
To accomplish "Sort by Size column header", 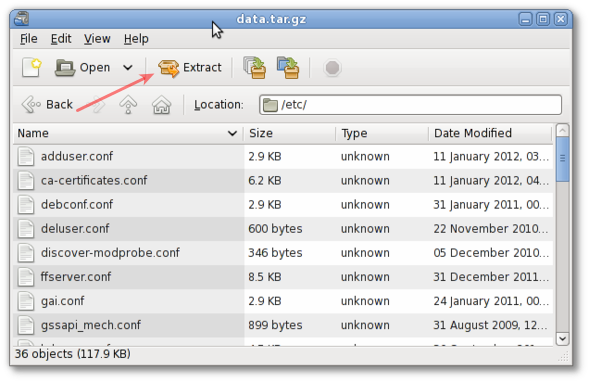I will 290,133.
